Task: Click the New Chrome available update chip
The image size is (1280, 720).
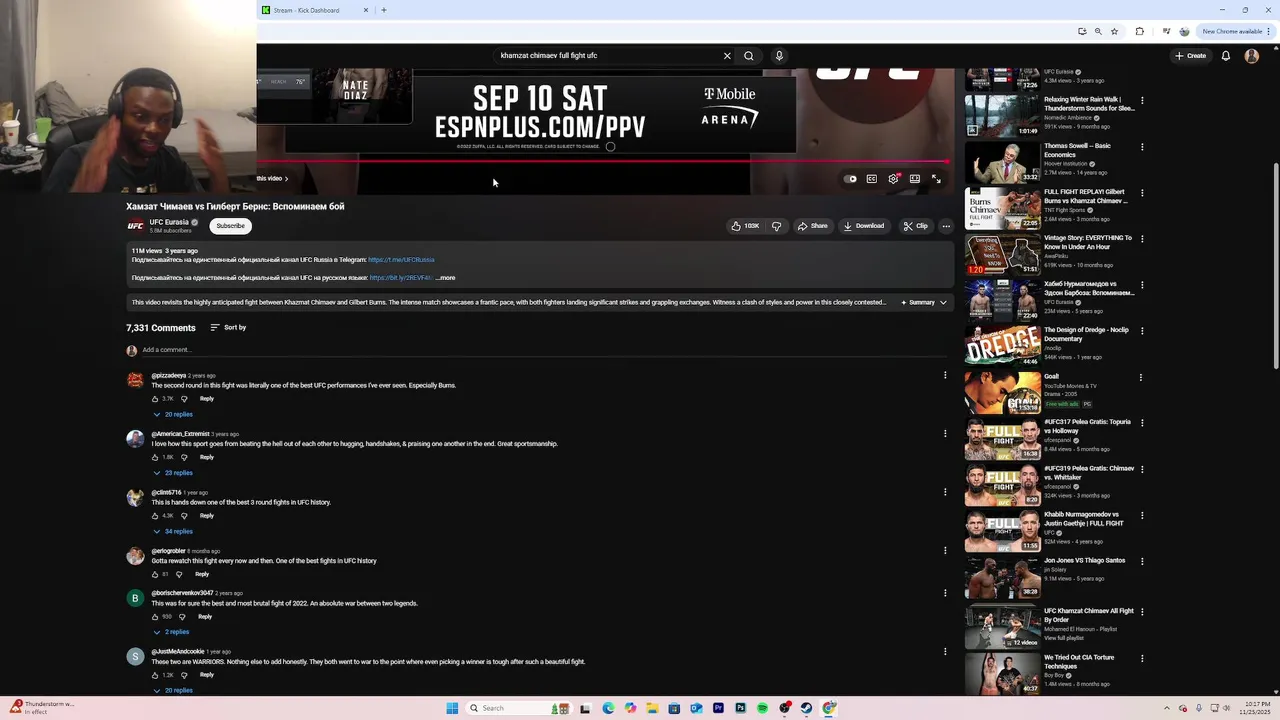Action: coord(1236,31)
